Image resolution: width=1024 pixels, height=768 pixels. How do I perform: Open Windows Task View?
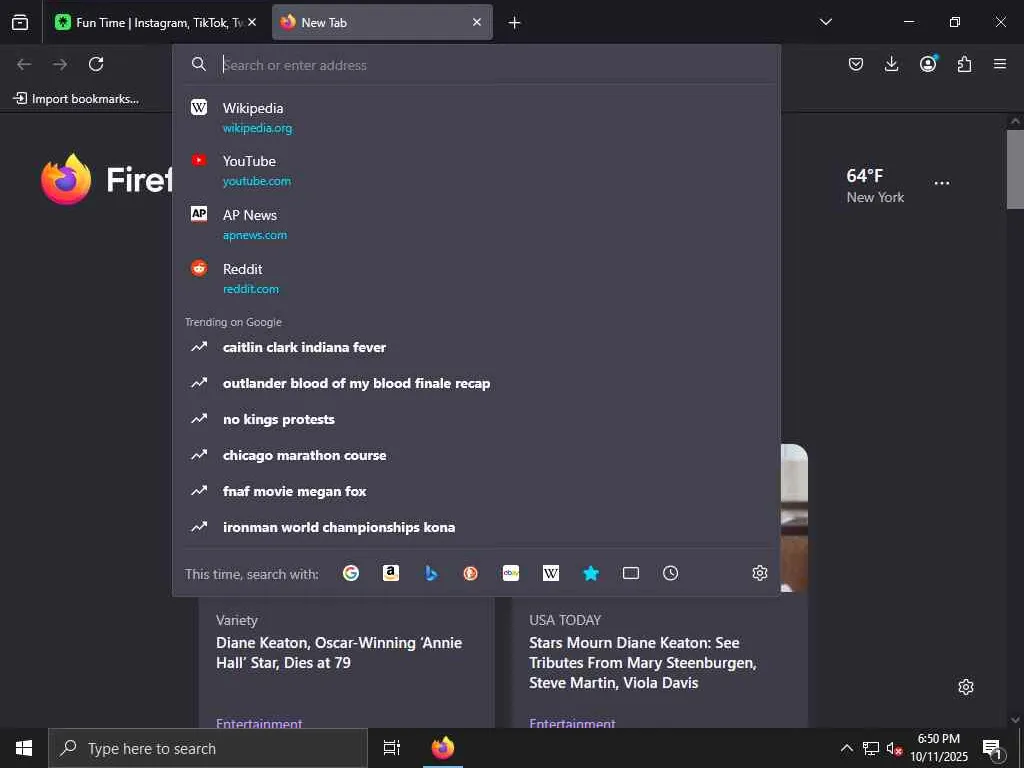pyautogui.click(x=391, y=748)
